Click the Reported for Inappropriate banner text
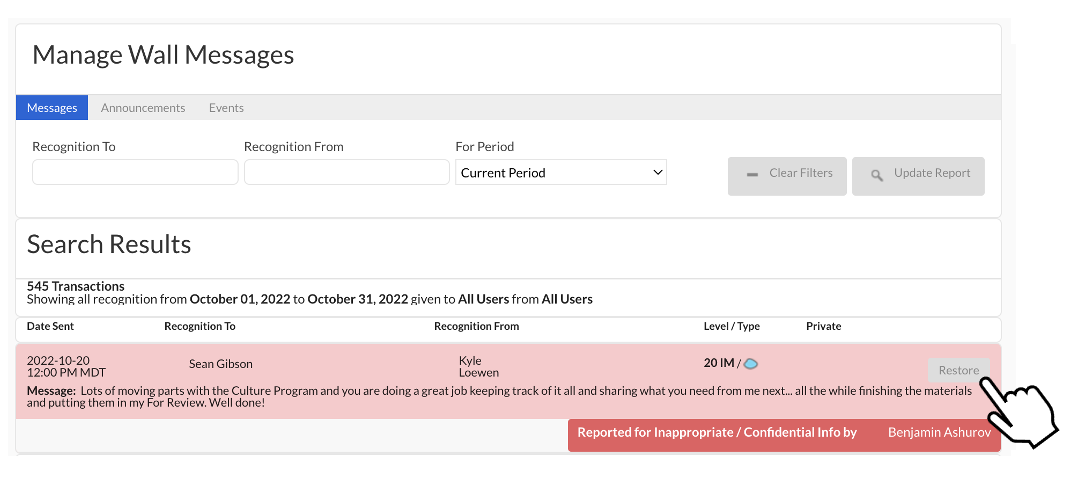The image size is (1072, 484). point(716,433)
